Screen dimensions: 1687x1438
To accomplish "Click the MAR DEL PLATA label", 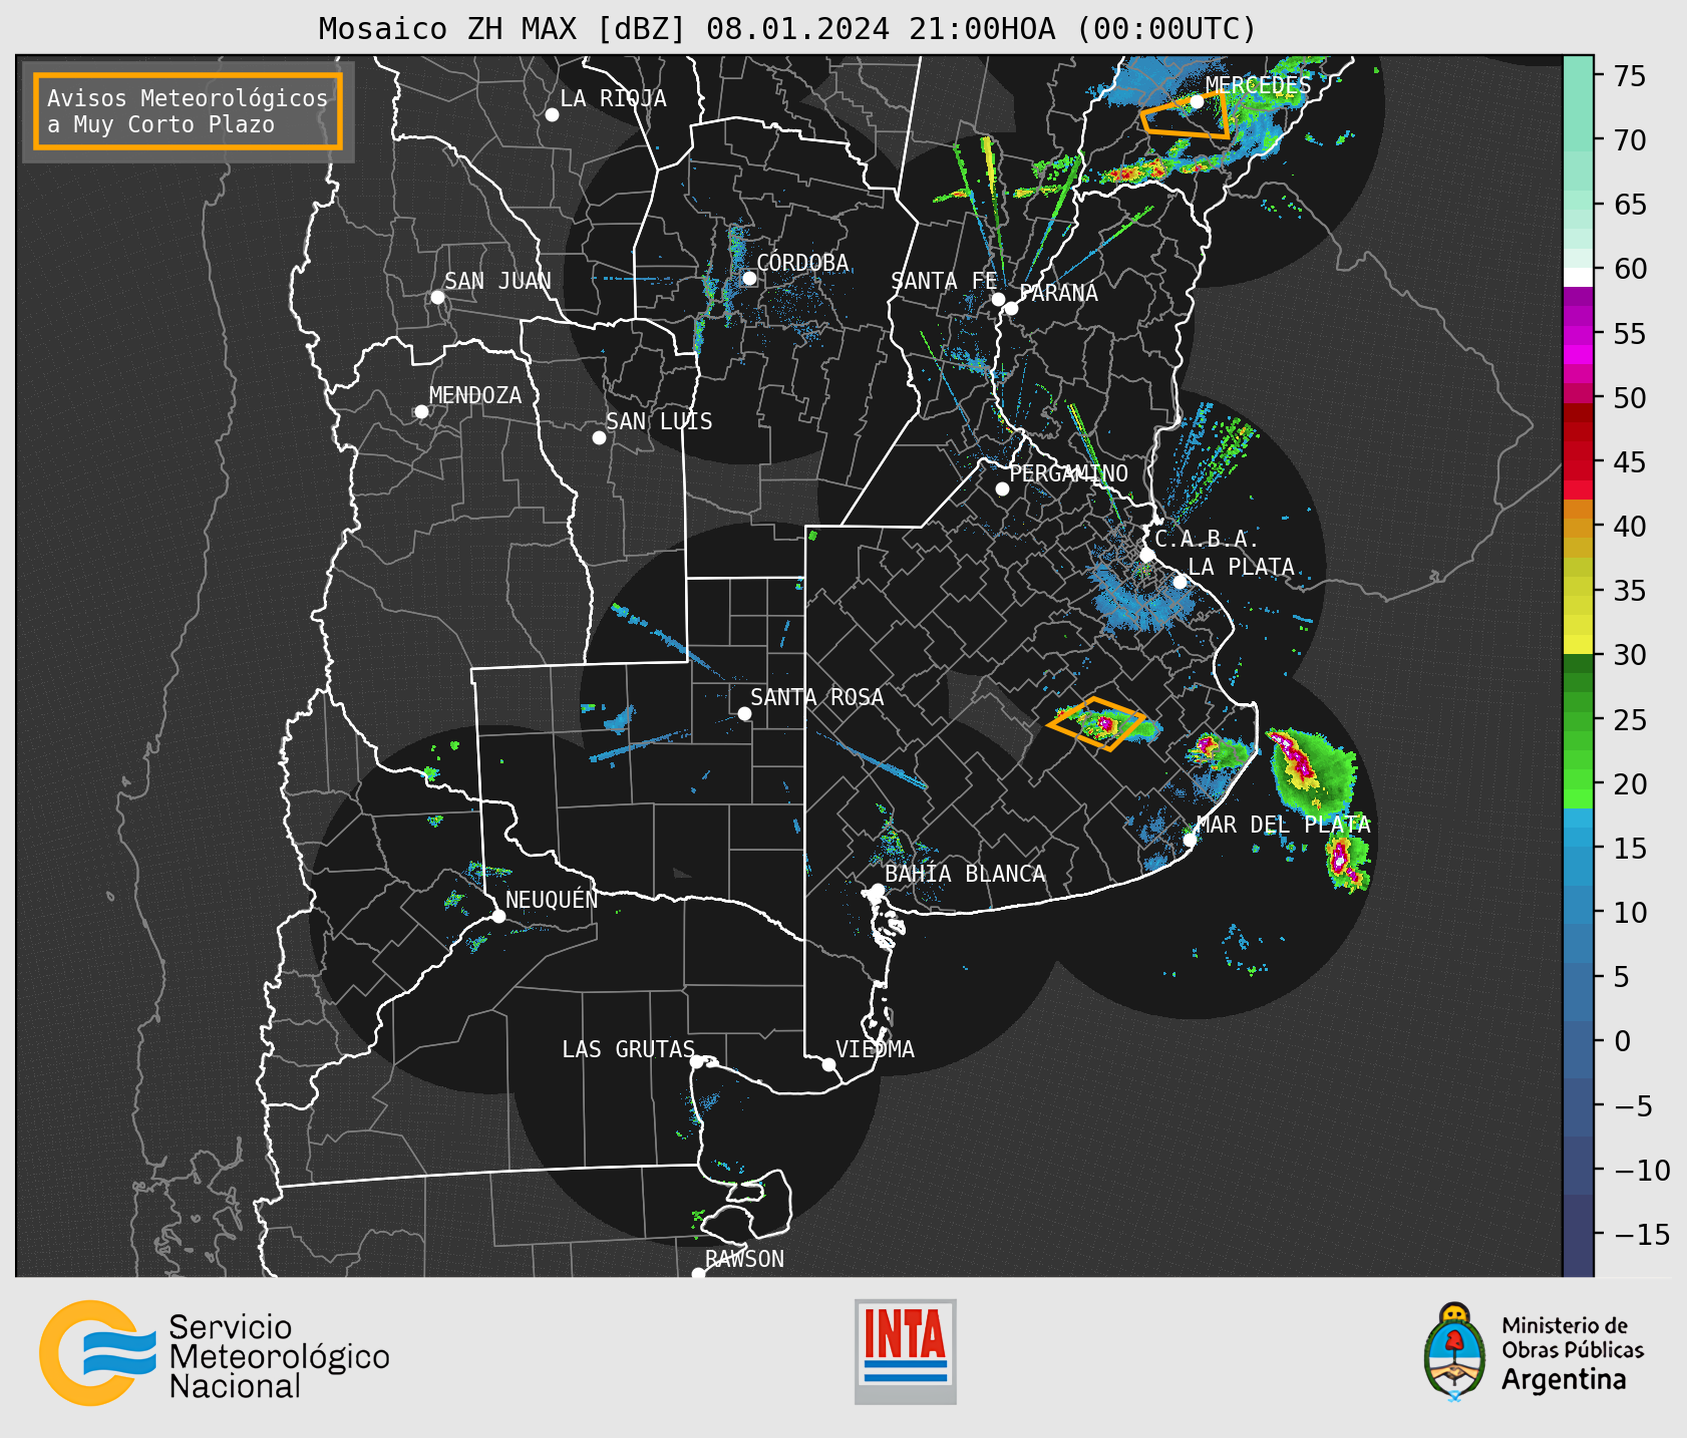I will pyautogui.click(x=1283, y=825).
